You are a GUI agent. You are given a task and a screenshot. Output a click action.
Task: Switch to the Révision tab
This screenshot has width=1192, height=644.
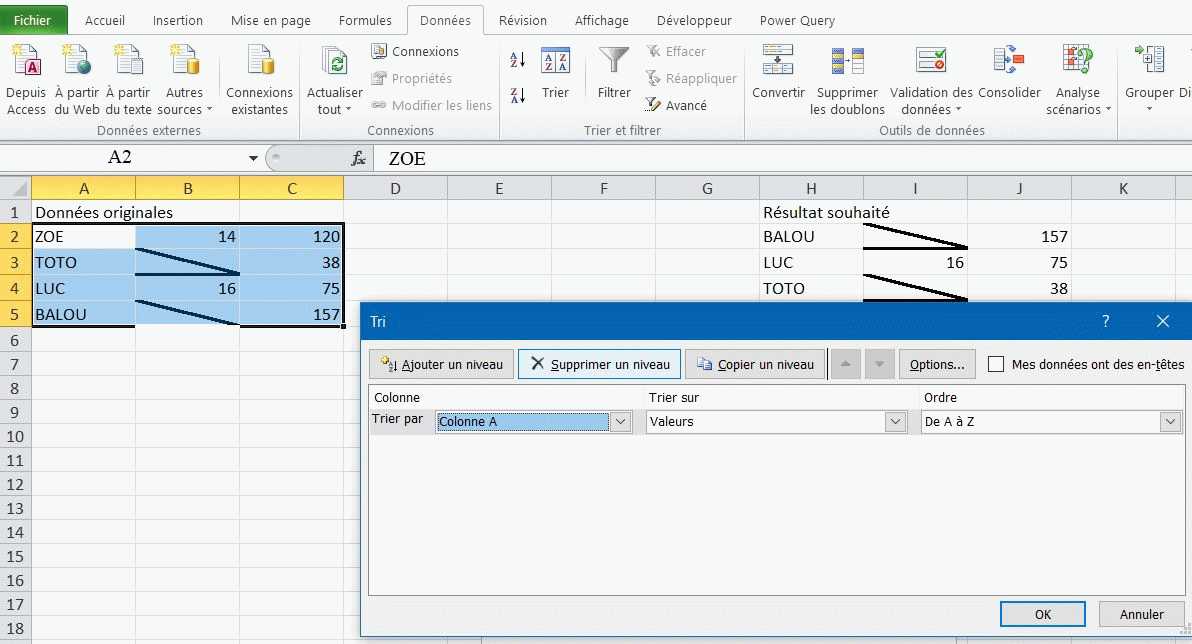click(x=522, y=21)
